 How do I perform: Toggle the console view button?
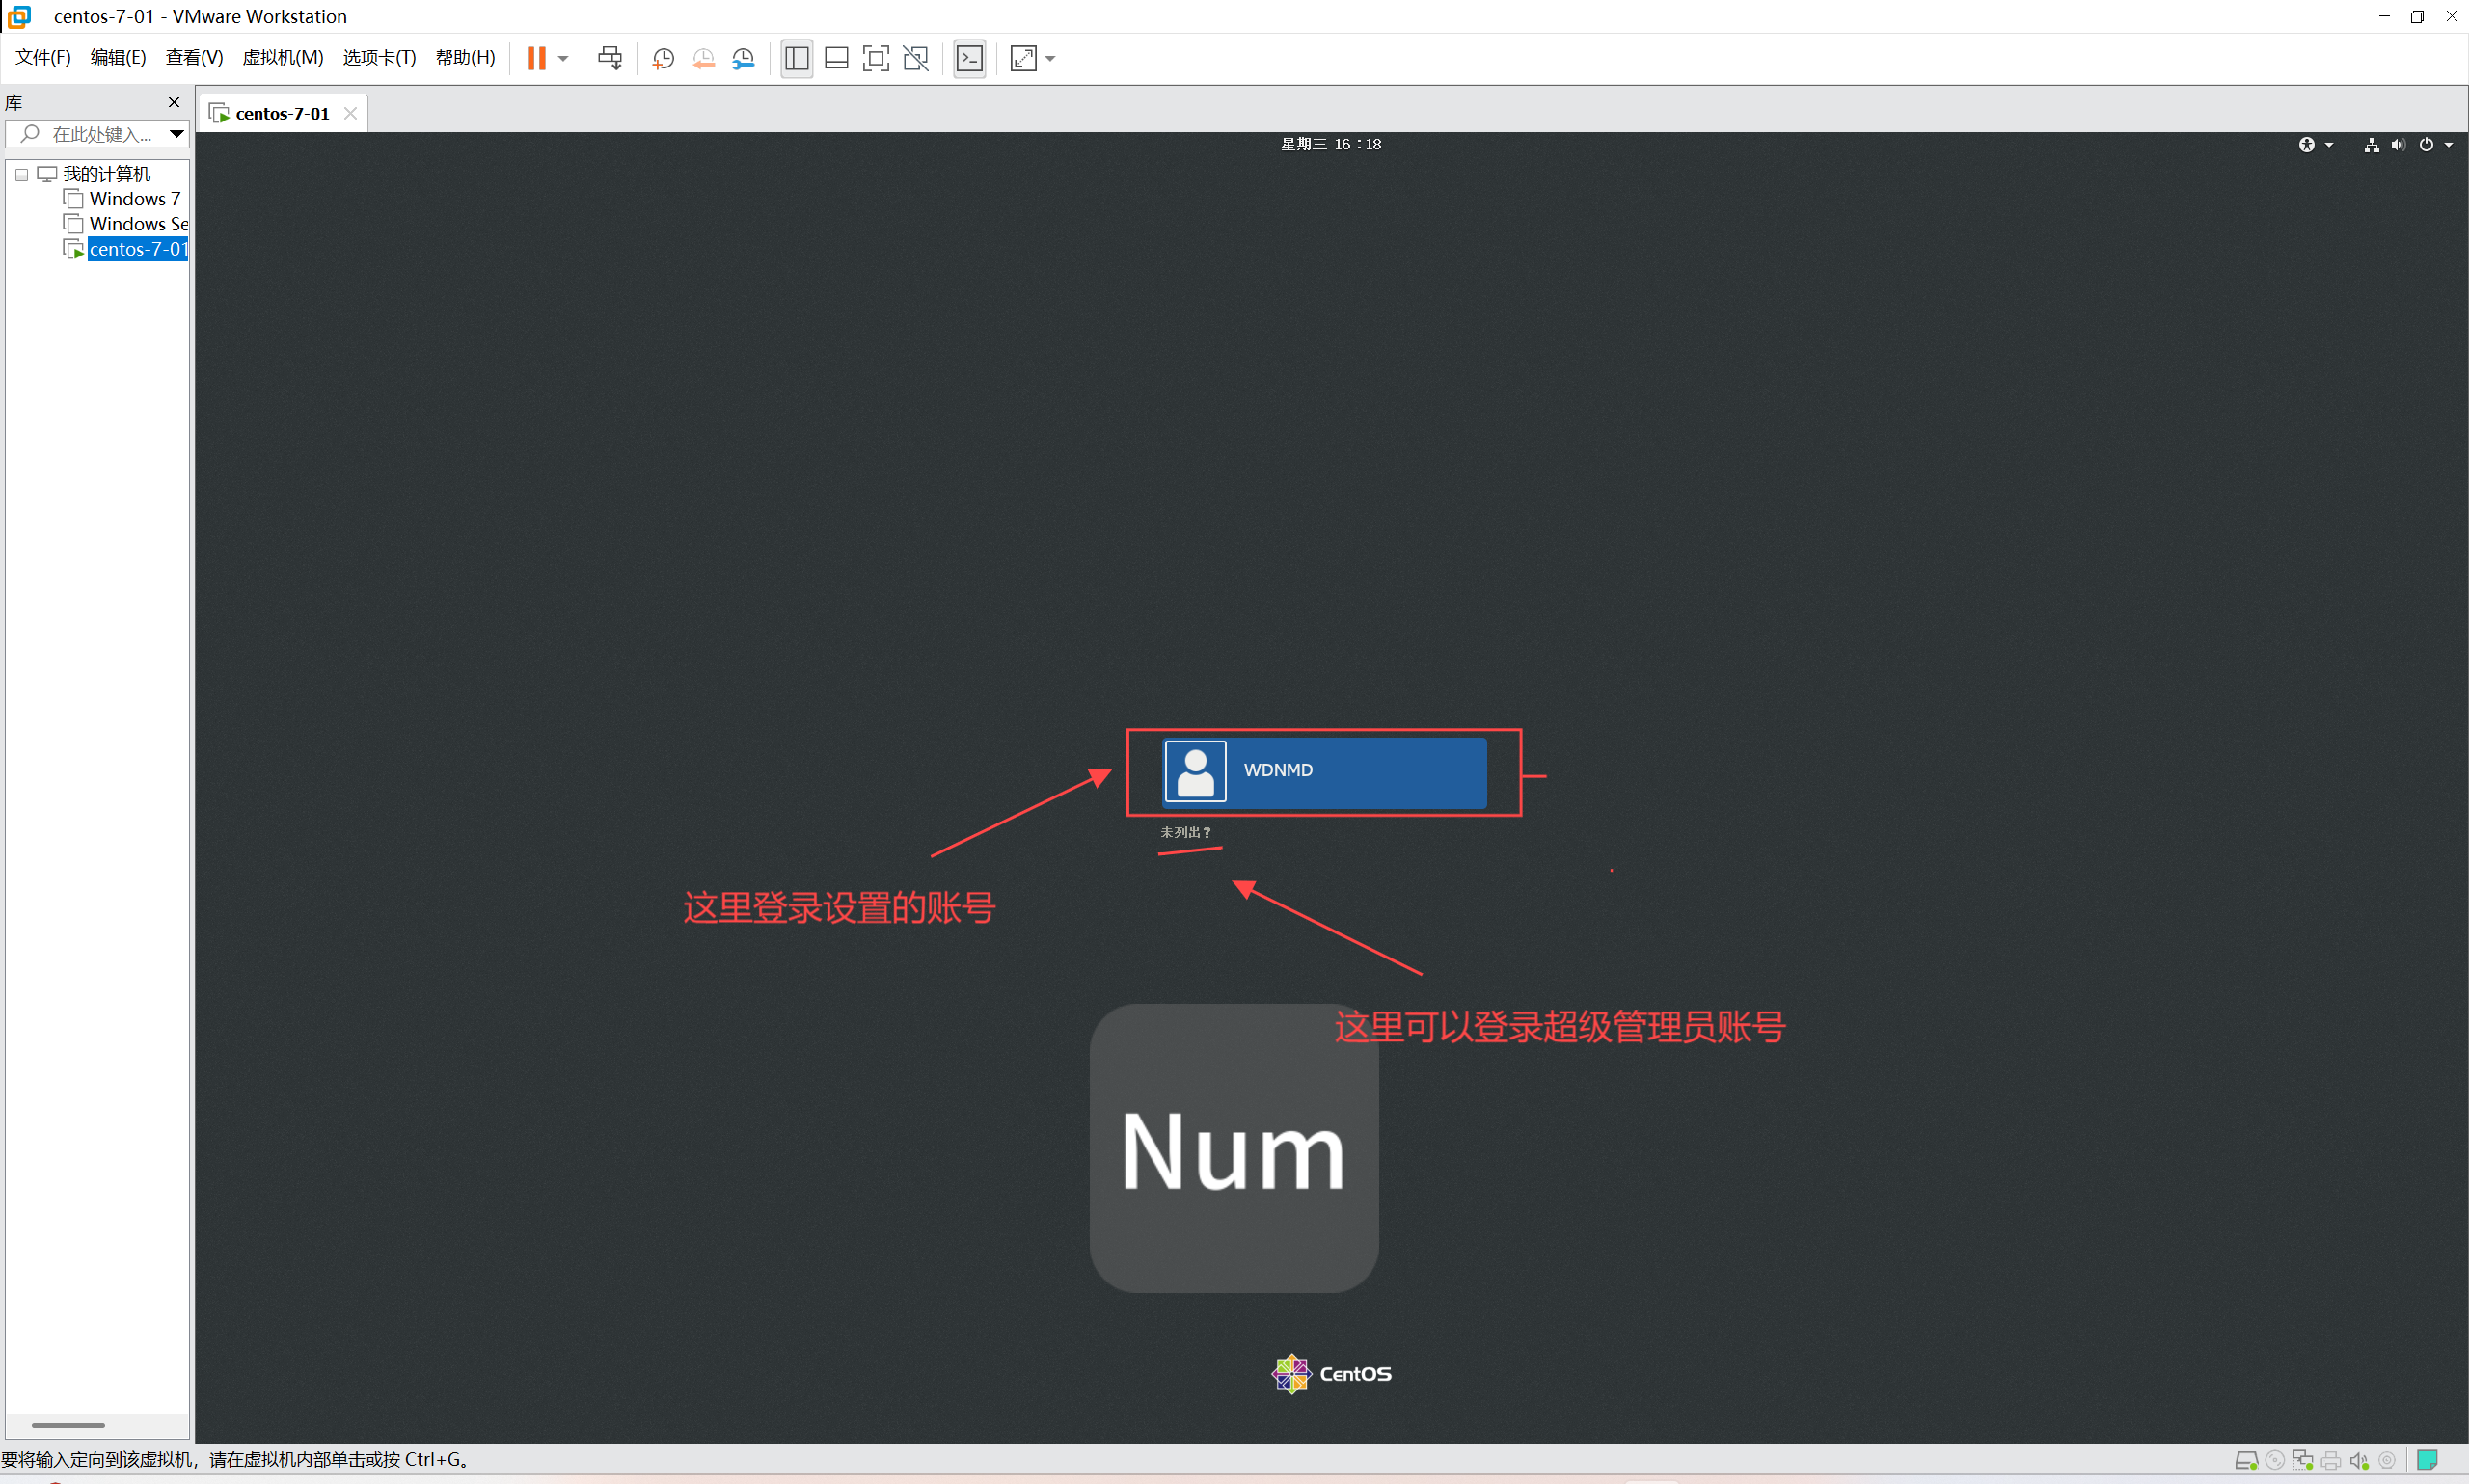[969, 58]
